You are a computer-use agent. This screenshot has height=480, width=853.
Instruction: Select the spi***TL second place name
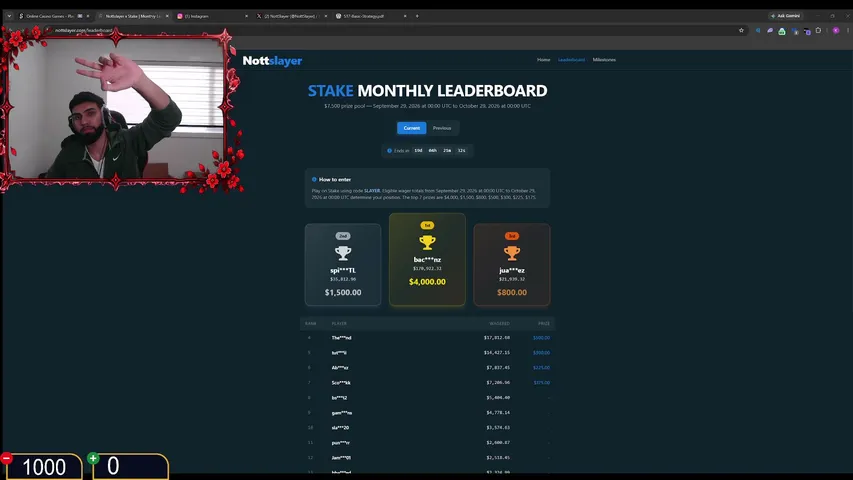343,270
